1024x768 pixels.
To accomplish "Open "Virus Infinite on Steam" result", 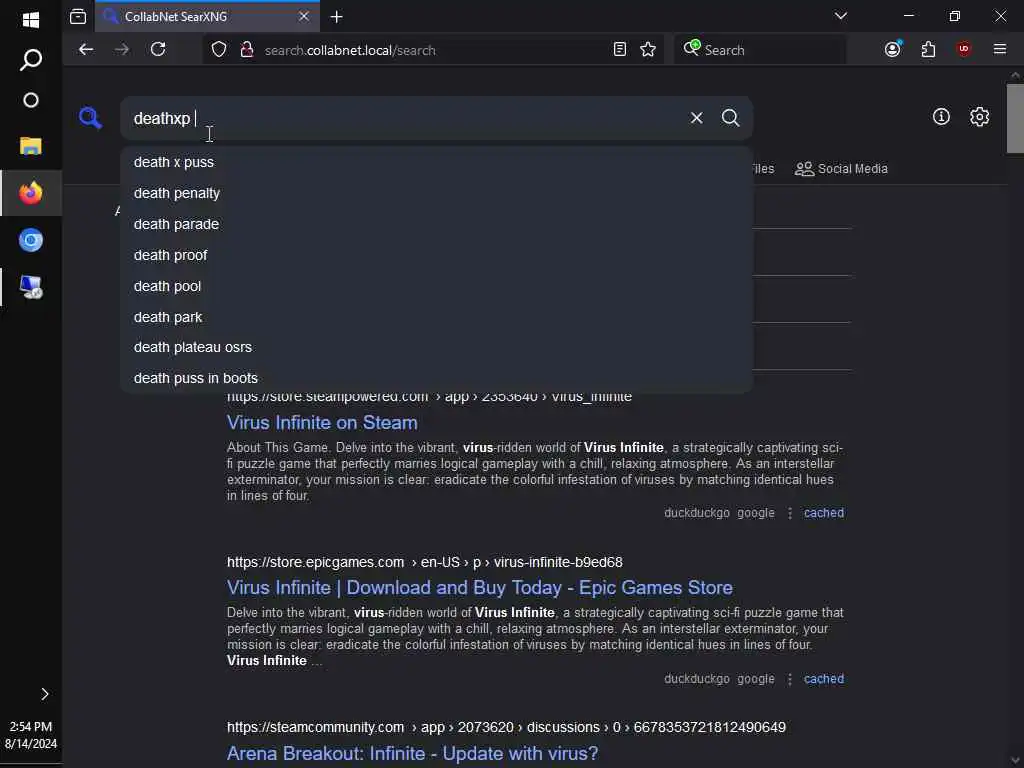I will 322,423.
